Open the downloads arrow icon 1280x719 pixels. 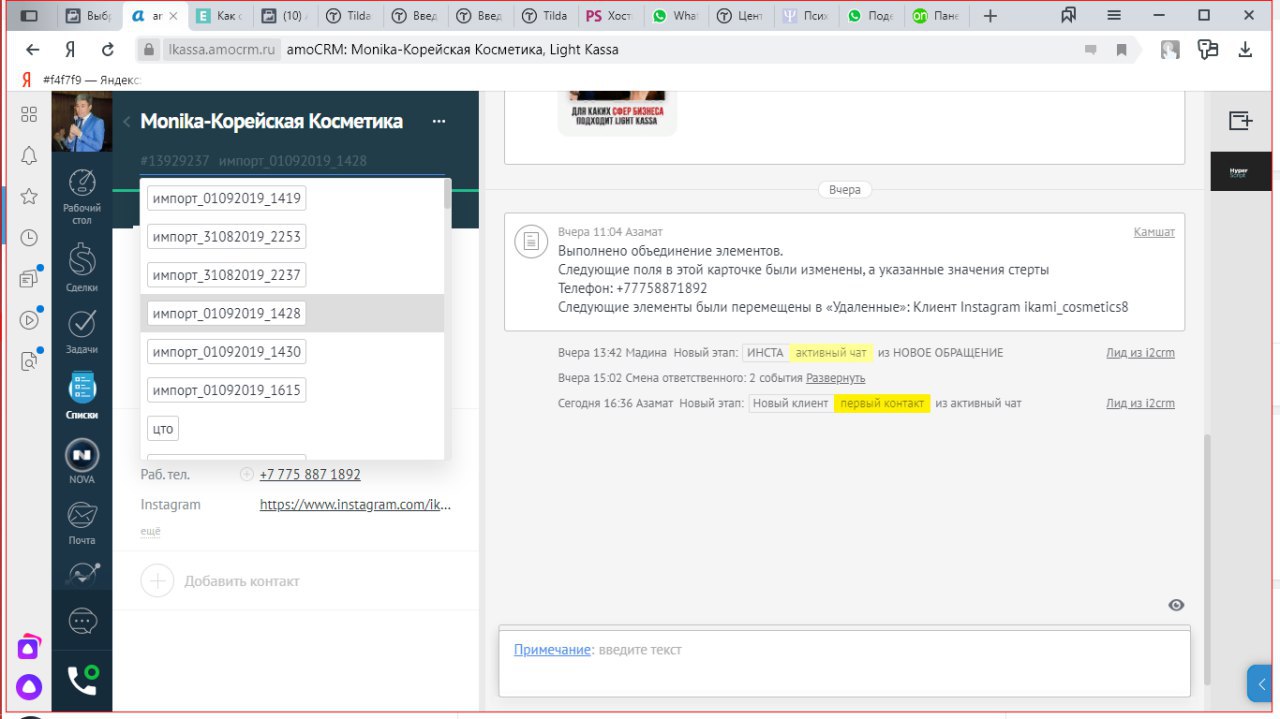tap(1246, 49)
